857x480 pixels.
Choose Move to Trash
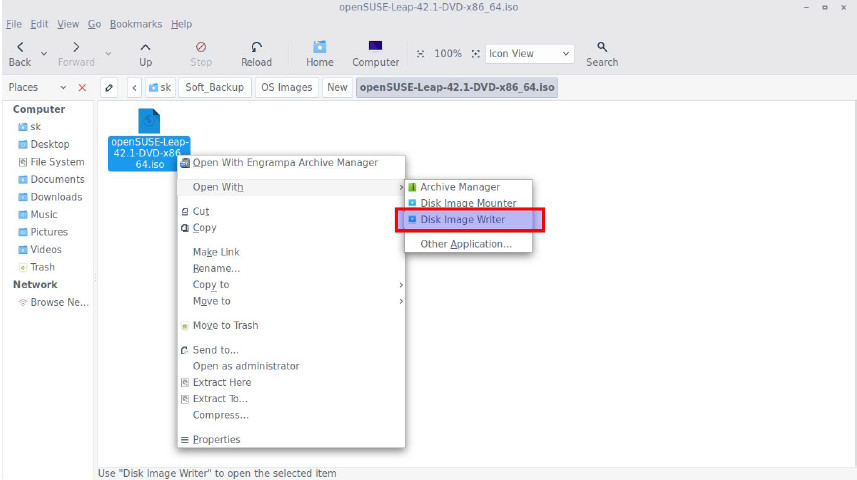coord(291,325)
